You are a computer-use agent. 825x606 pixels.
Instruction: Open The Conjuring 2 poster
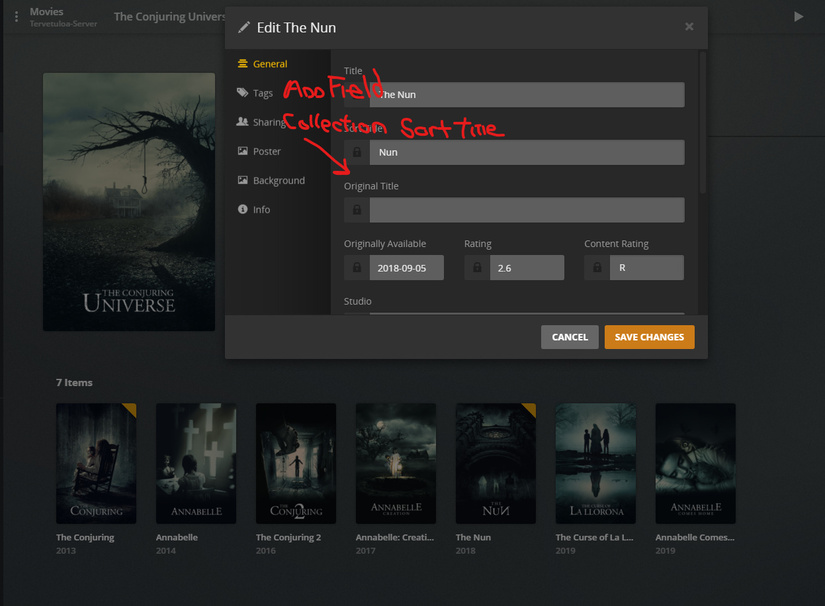(296, 463)
